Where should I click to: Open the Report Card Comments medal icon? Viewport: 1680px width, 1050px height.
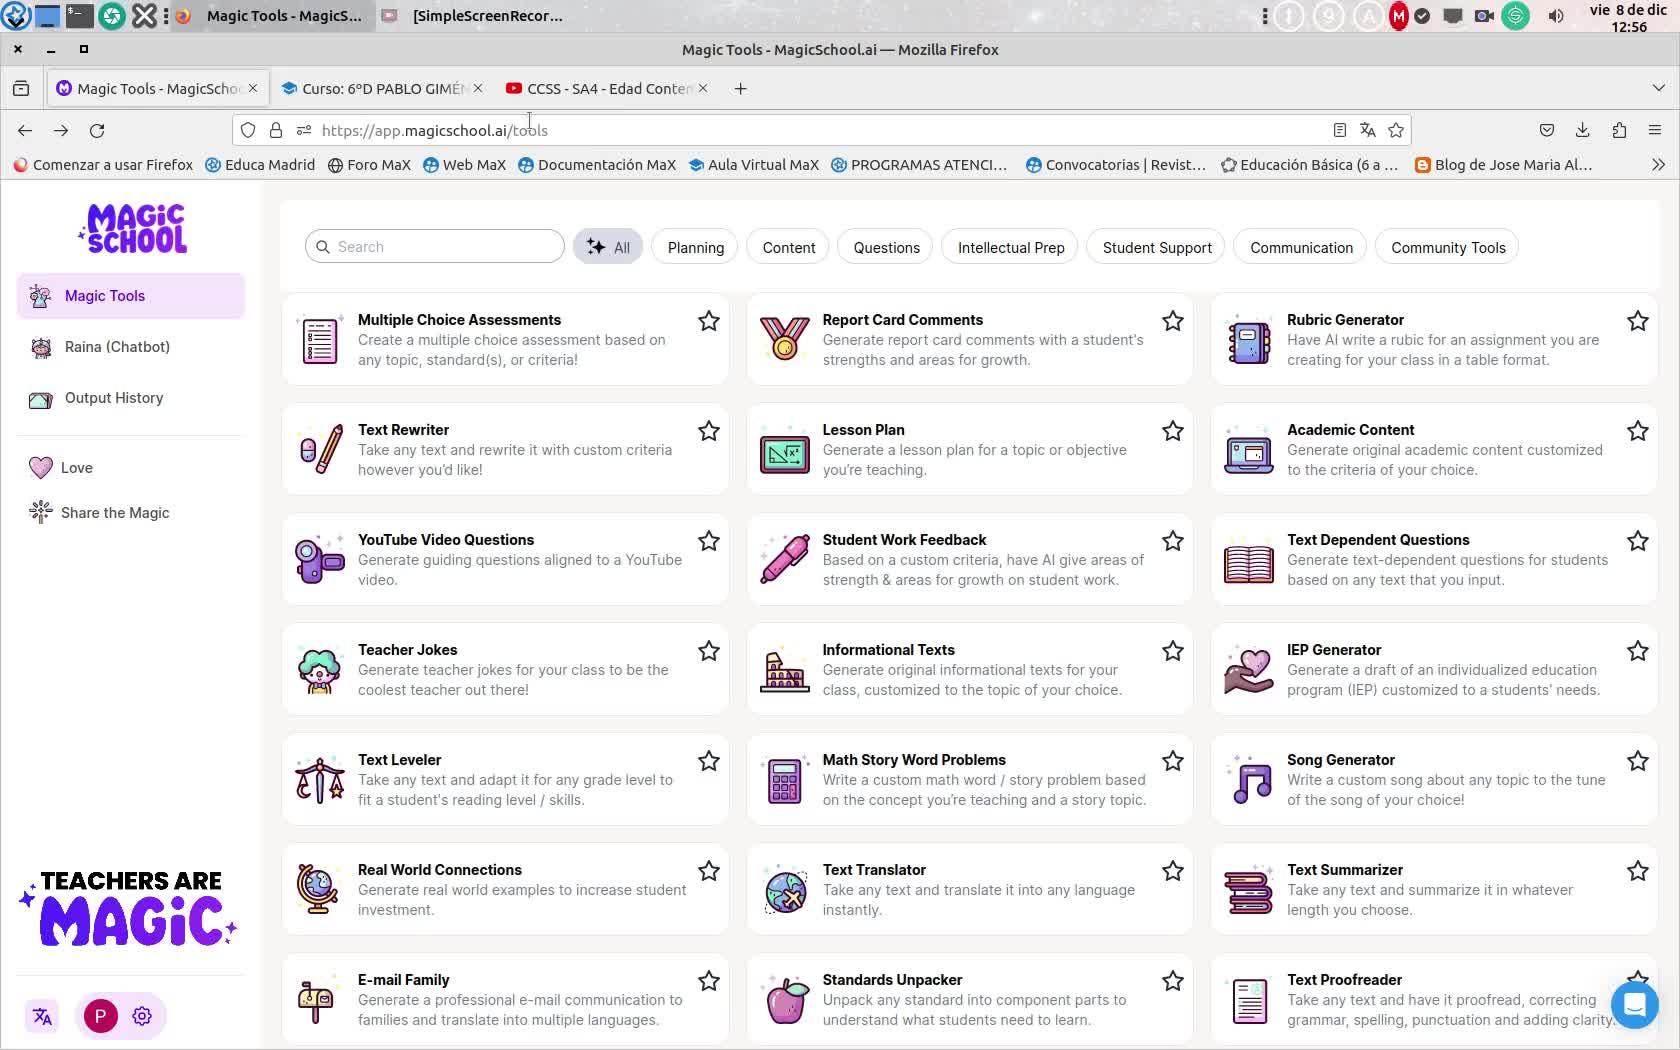pos(785,340)
